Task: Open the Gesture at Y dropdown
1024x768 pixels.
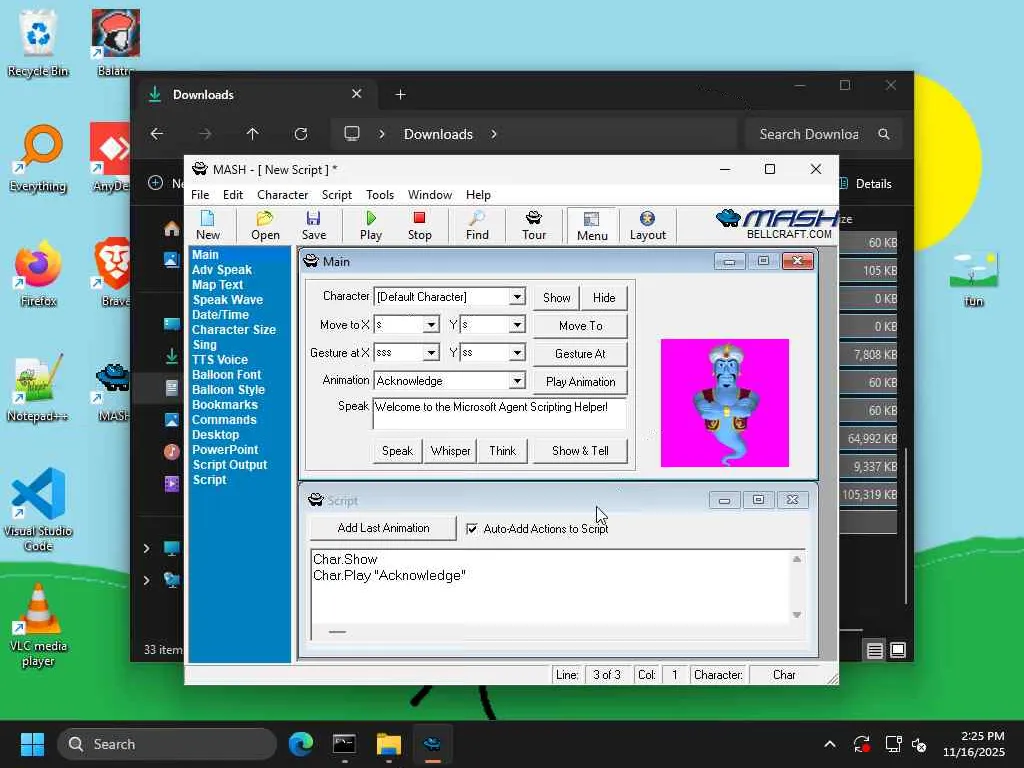Action: pos(517,353)
